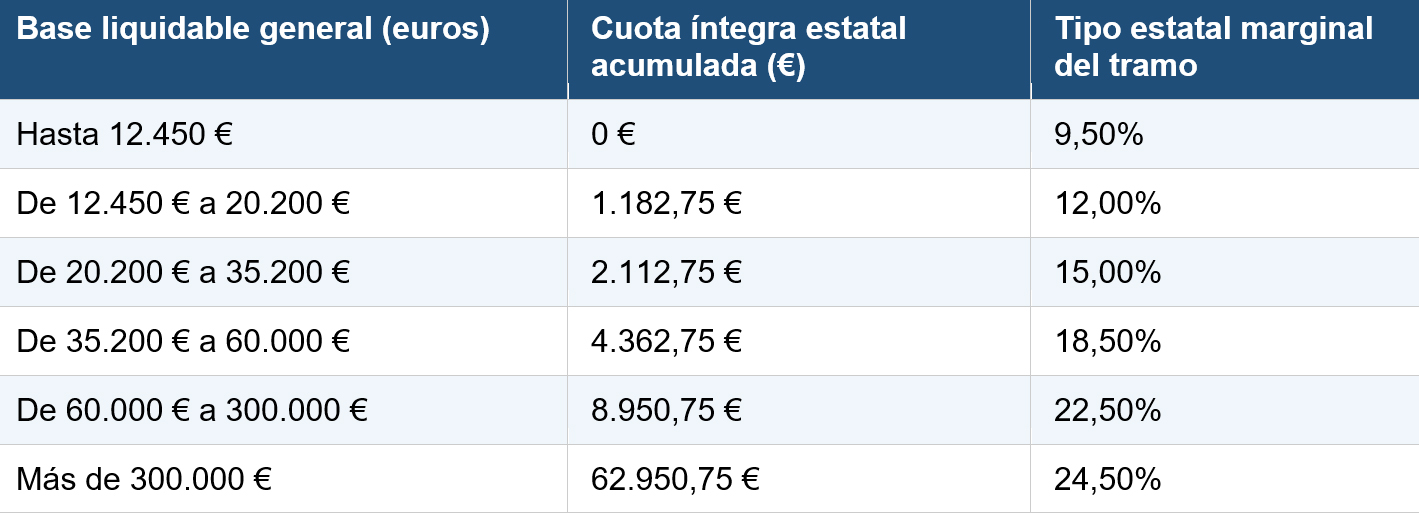This screenshot has height=514, width=1419.
Task: Click 'De 60.000 € a 300.000 €' cell
Action: (x=192, y=410)
